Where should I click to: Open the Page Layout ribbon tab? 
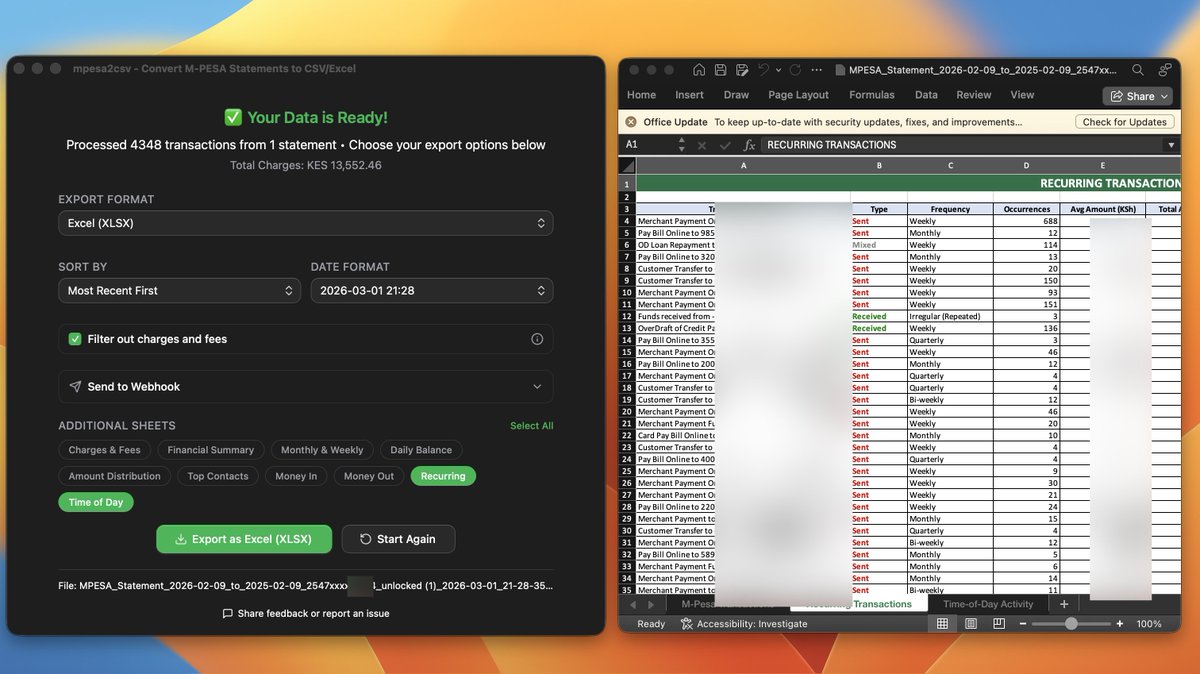[x=798, y=95]
